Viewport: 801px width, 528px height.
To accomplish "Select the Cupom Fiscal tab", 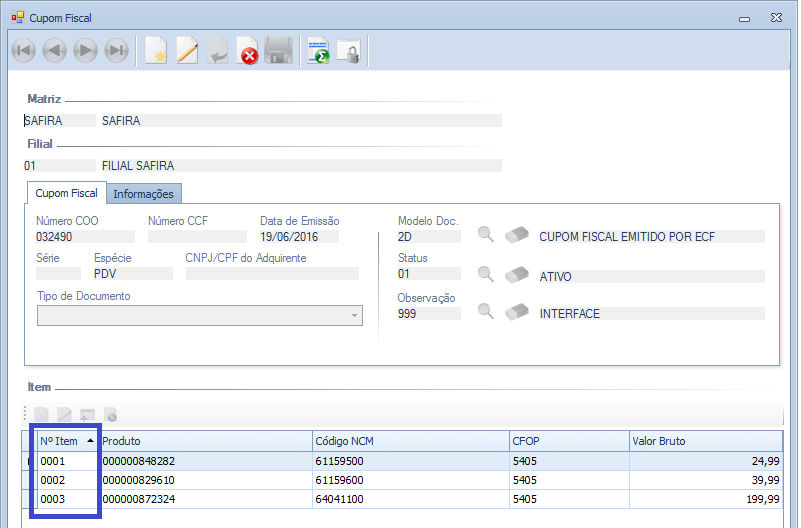I will pyautogui.click(x=66, y=193).
